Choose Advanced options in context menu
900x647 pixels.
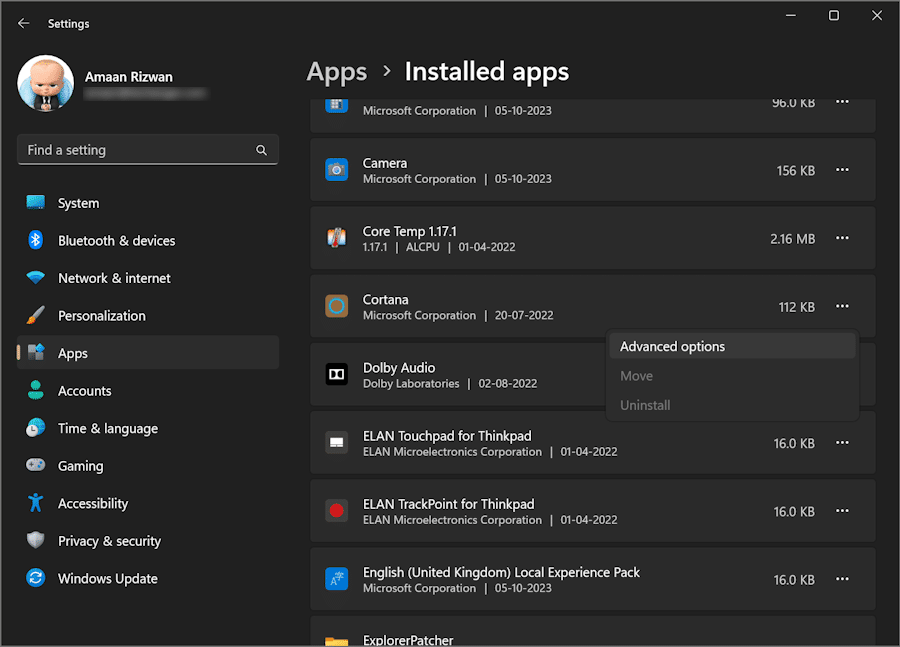(732, 346)
